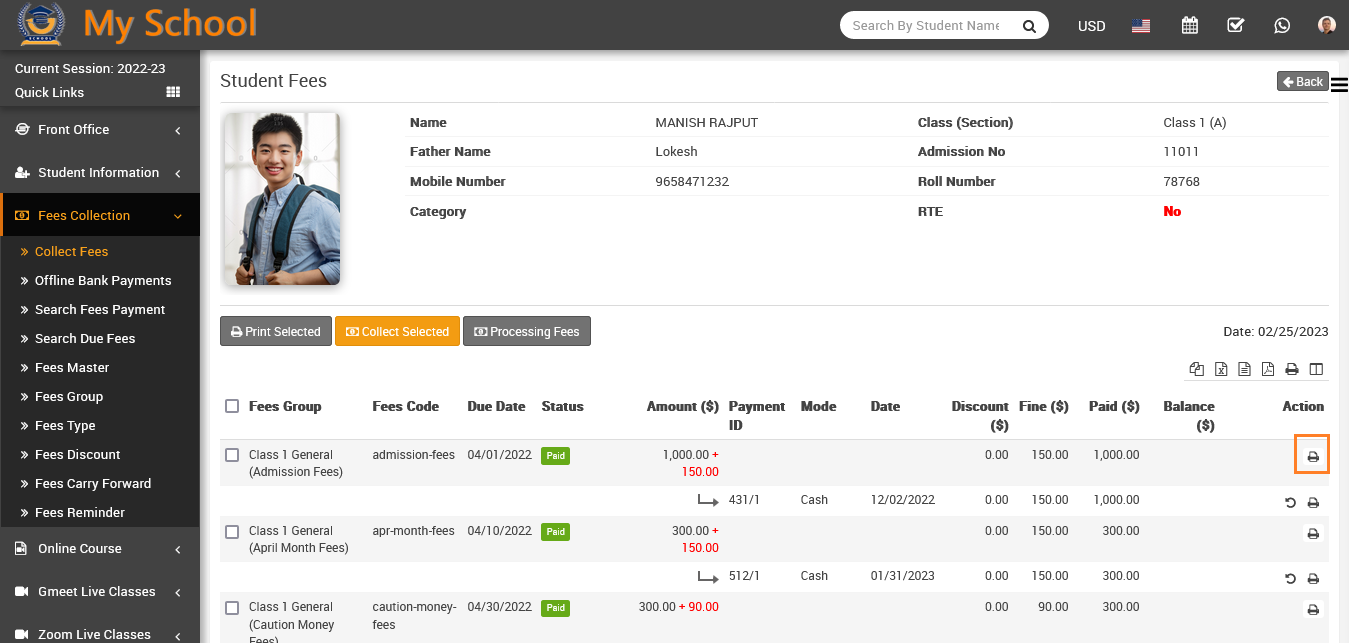Click the Collect Selected button
1349x643 pixels.
click(x=397, y=332)
